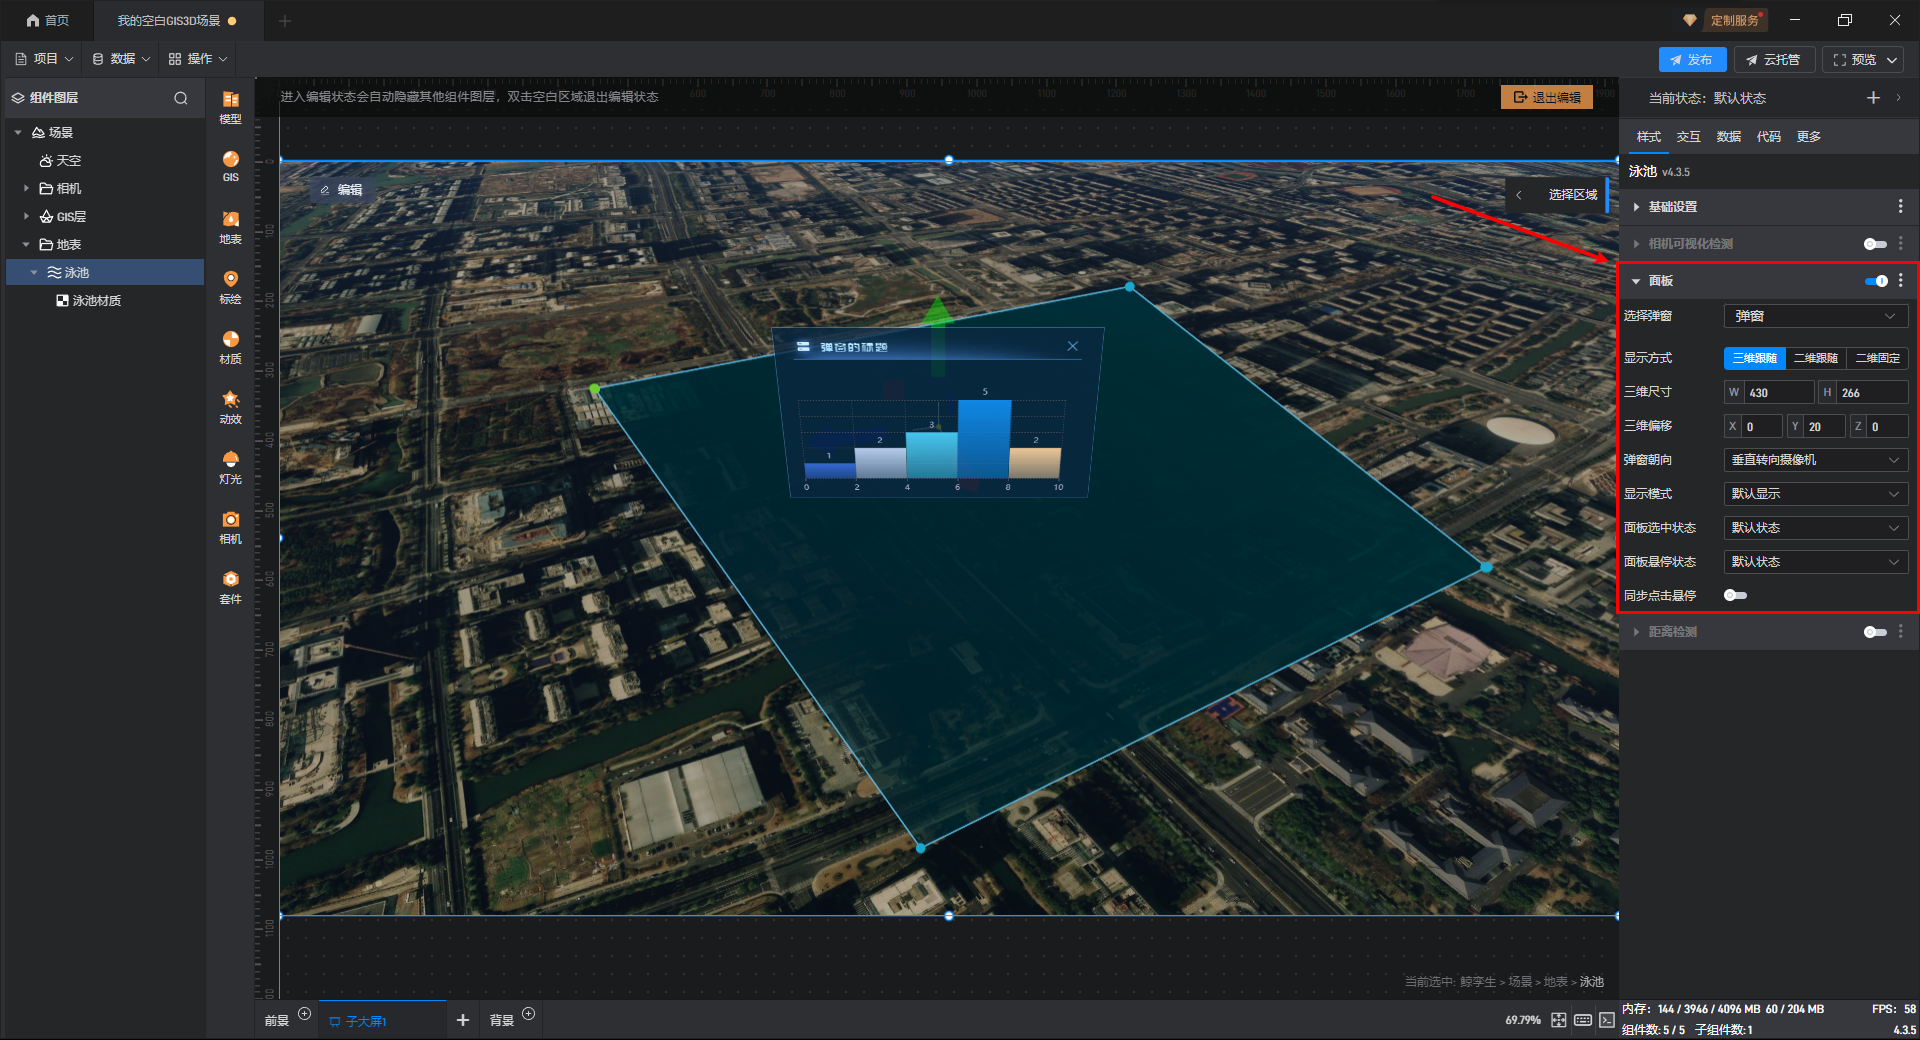Select the 材质 (Material) icon

tap(230, 346)
